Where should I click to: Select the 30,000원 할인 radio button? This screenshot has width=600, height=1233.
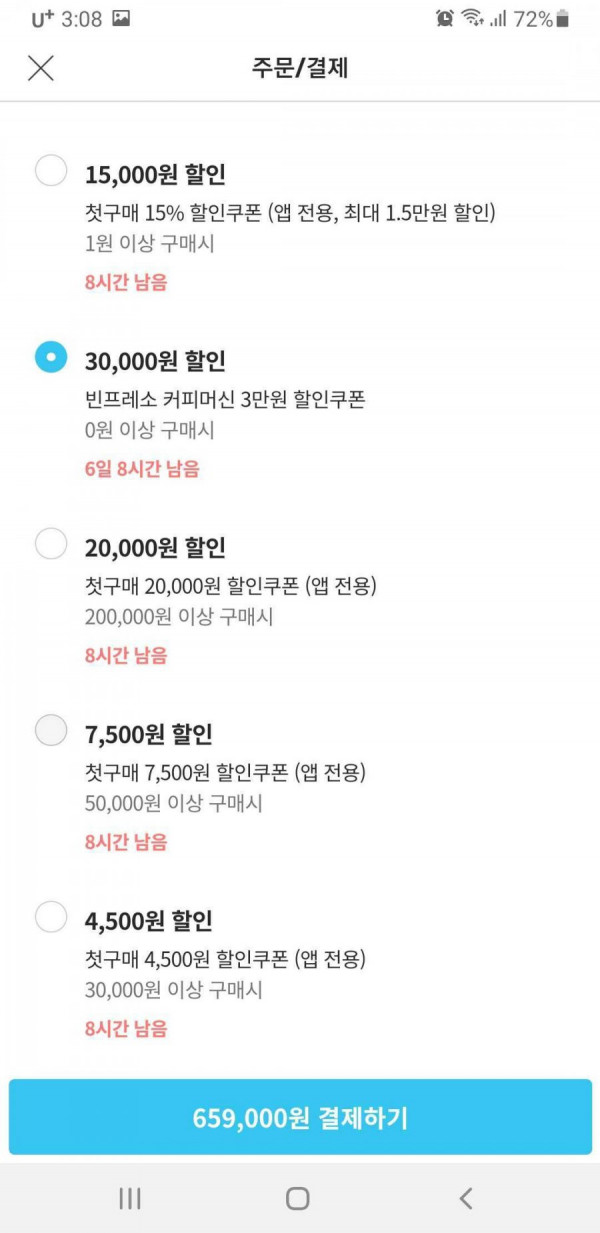click(51, 357)
